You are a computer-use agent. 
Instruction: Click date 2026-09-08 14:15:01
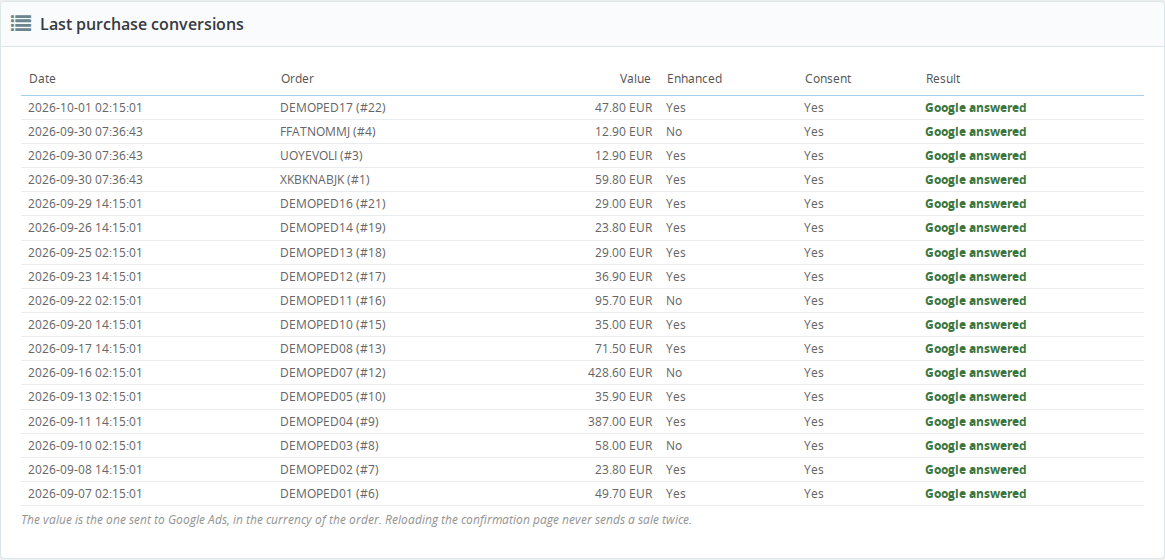point(85,469)
